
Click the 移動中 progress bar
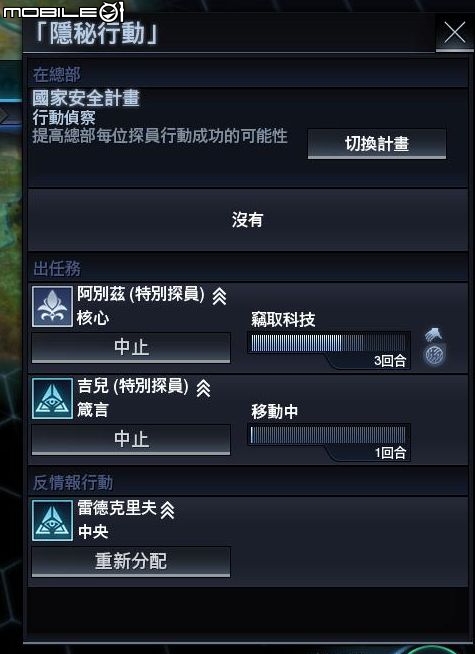pyautogui.click(x=329, y=435)
